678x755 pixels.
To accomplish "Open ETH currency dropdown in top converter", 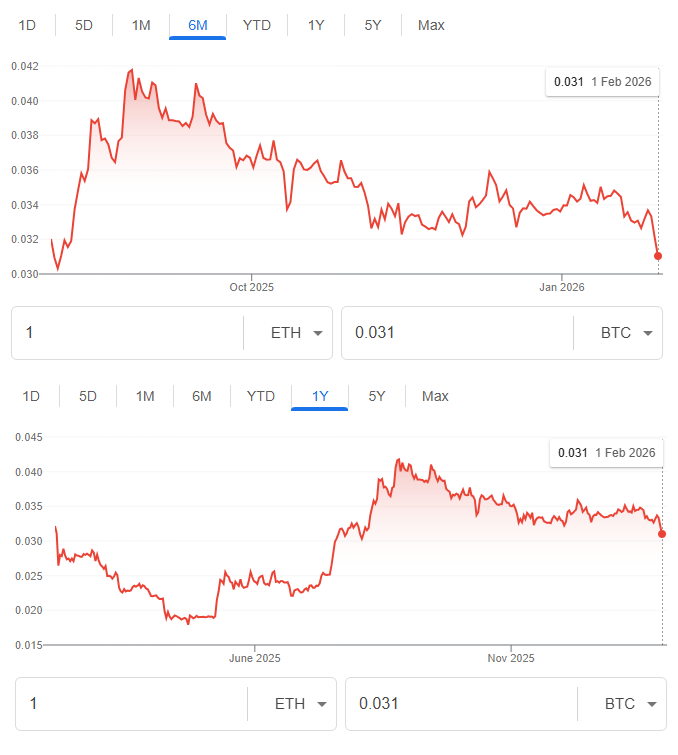I will (299, 333).
